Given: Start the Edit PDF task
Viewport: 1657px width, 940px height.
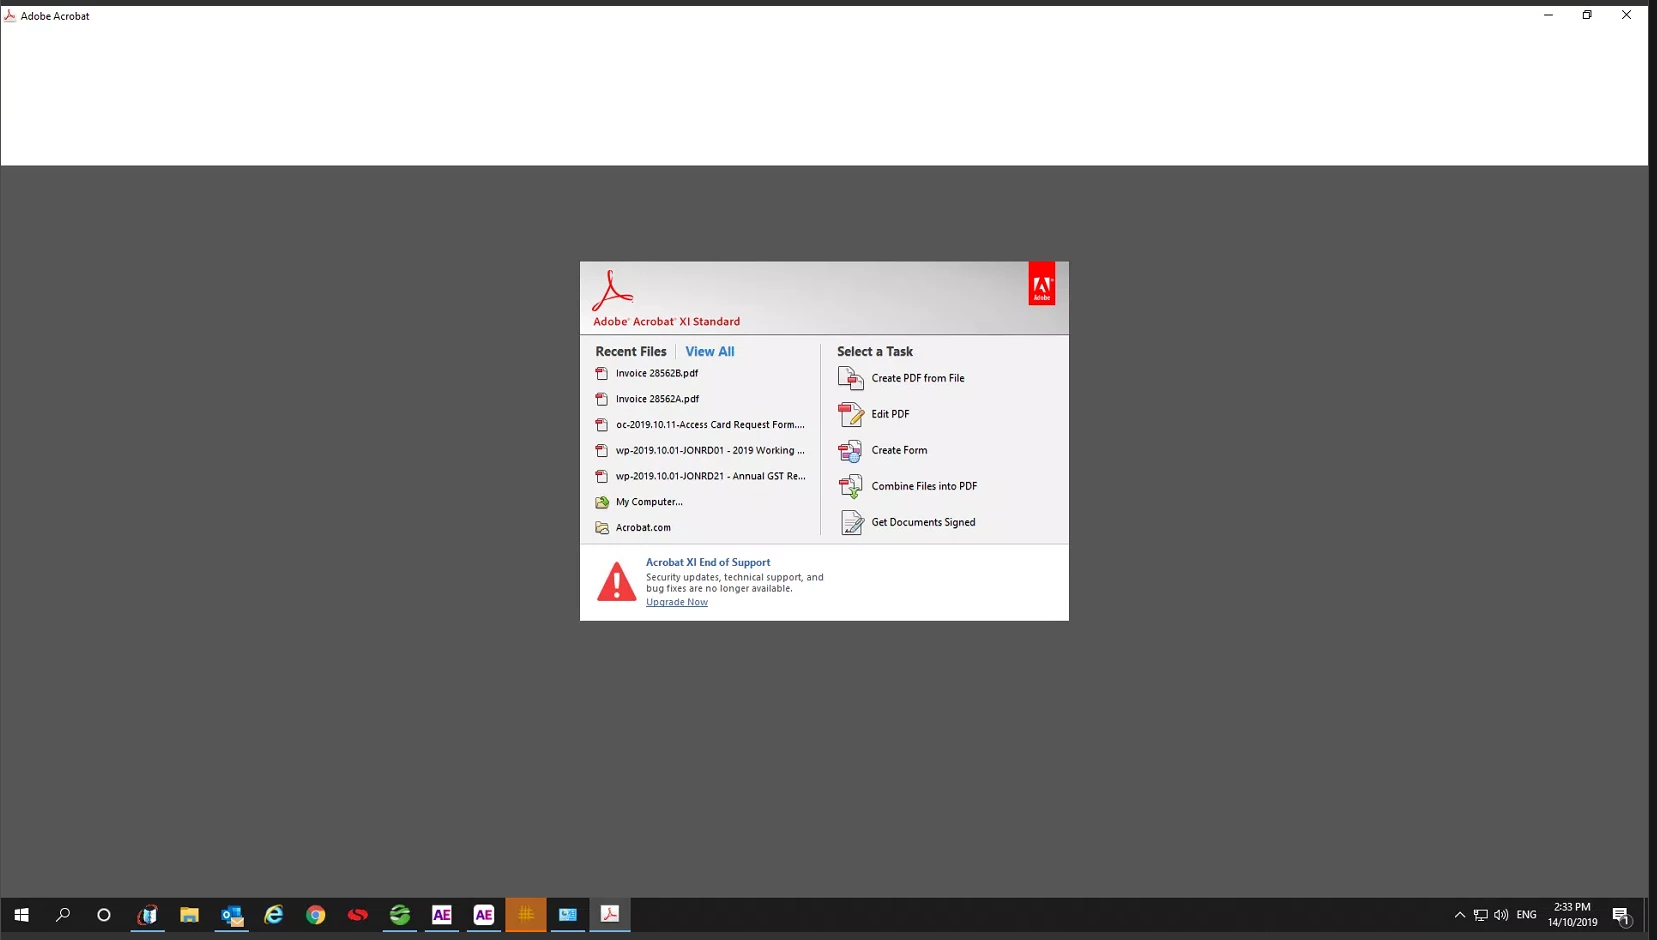Looking at the screenshot, I should click(874, 414).
